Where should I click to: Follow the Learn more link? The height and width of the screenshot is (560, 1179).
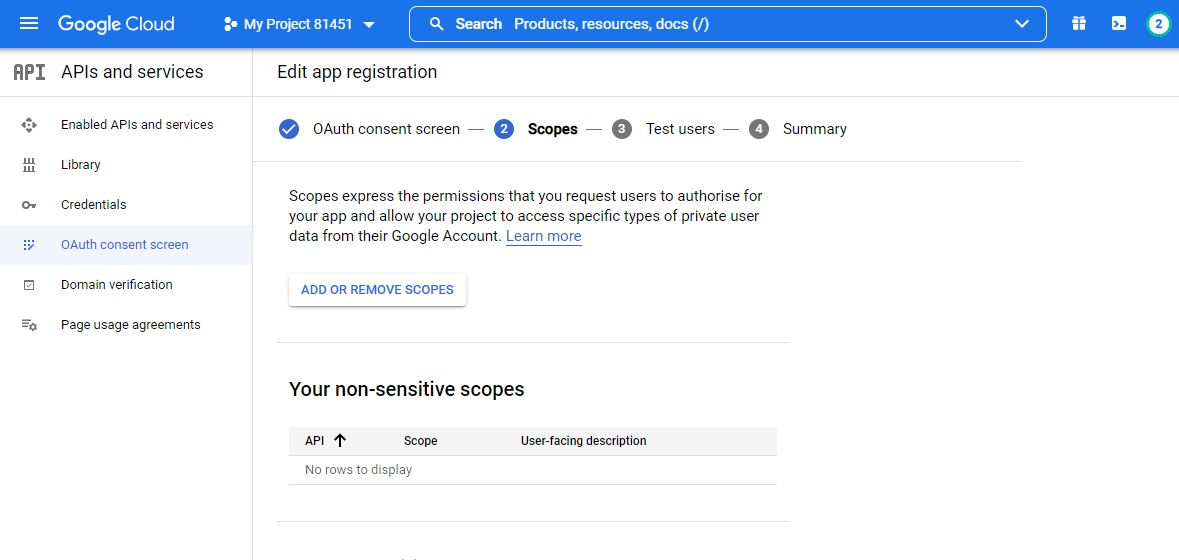point(544,236)
